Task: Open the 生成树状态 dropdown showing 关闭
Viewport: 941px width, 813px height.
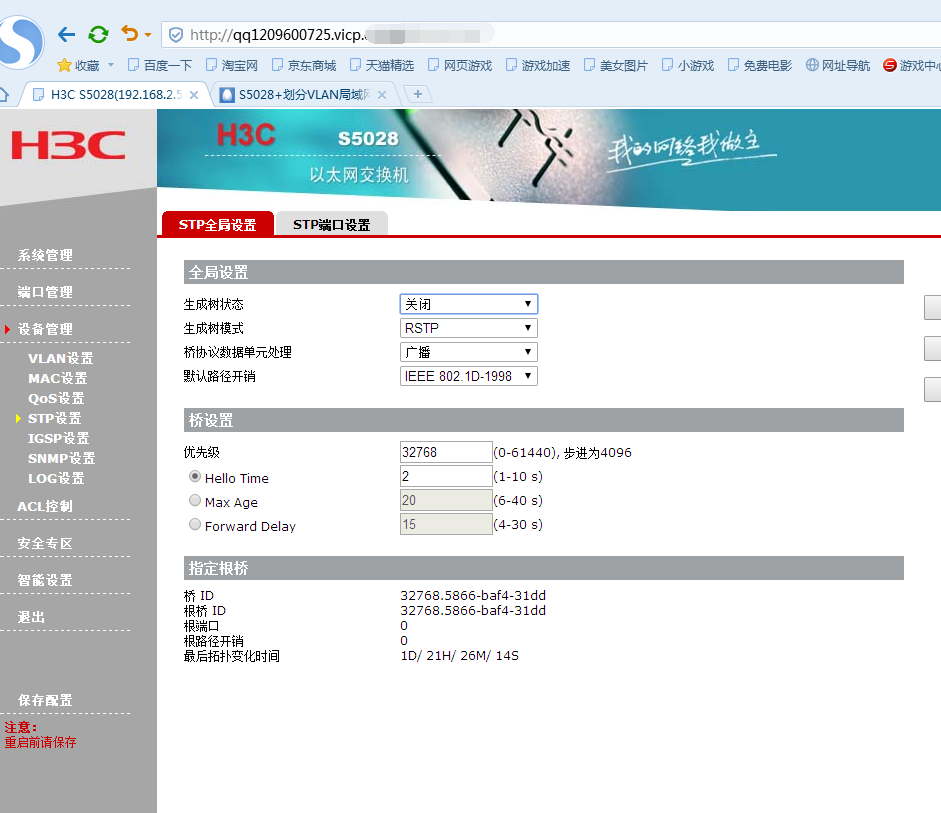Action: 469,304
